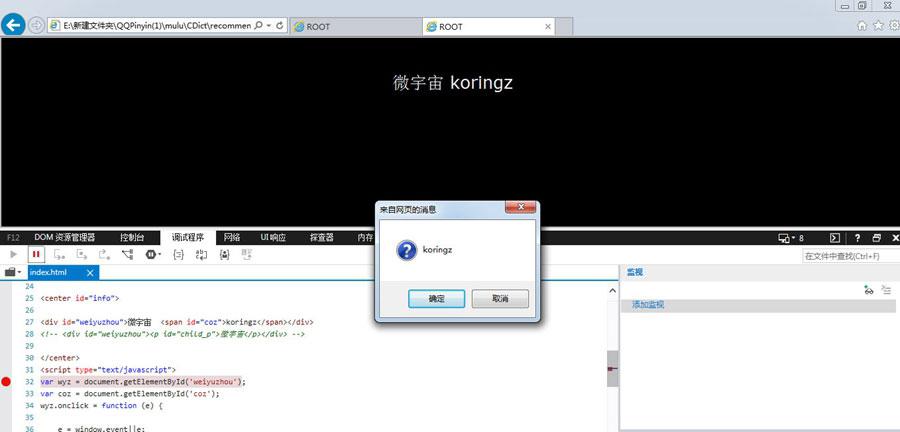
Task: Click the Step out icon
Action: pyautogui.click(x=104, y=254)
